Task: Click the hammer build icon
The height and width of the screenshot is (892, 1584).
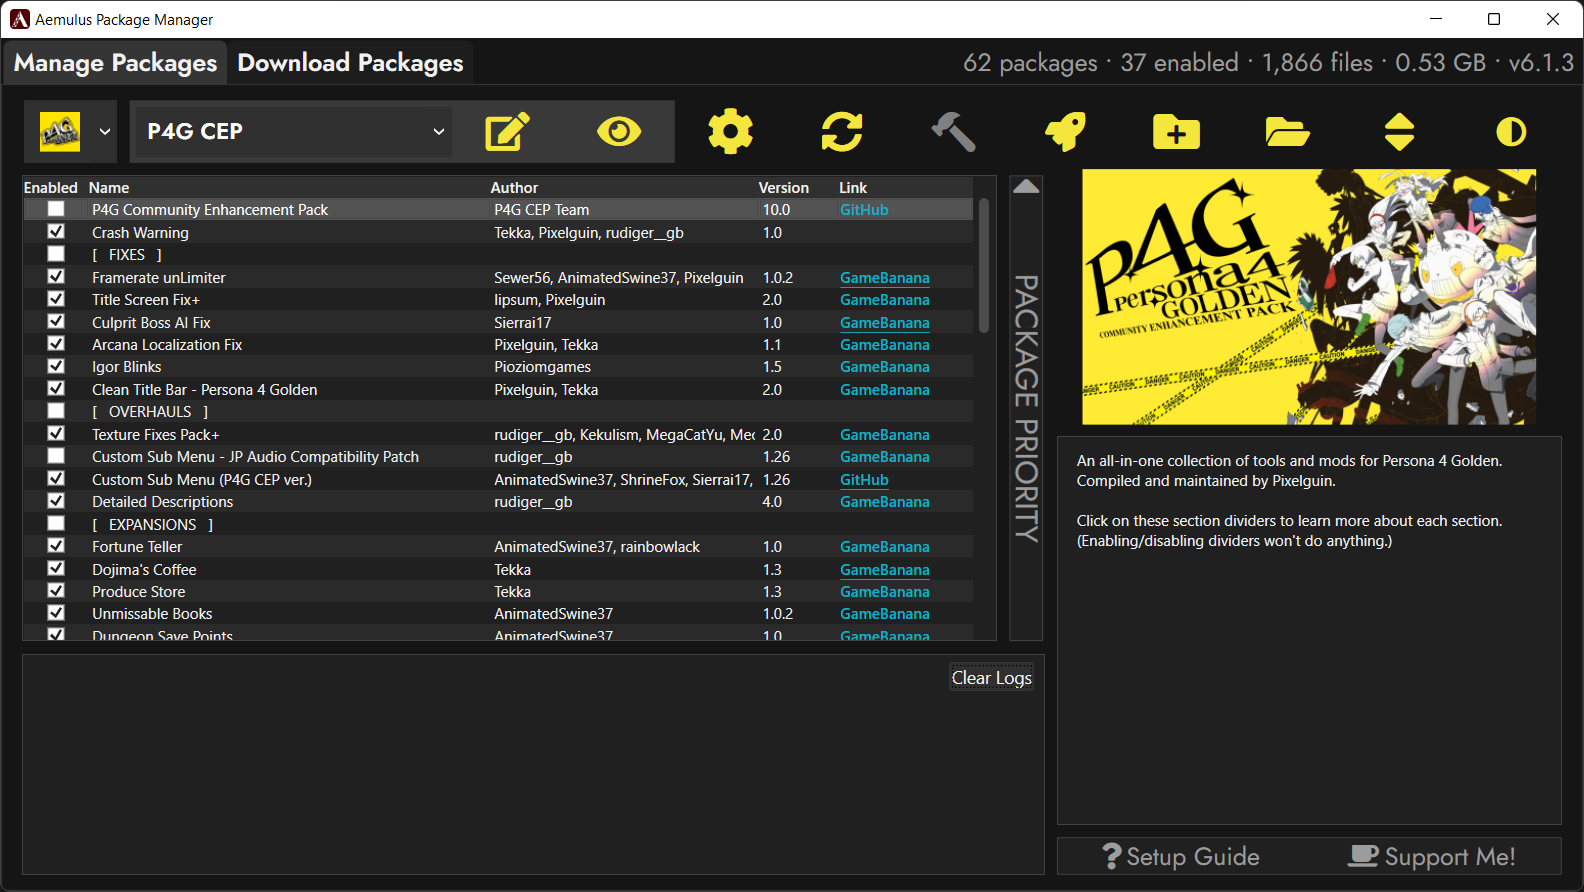Action: (x=953, y=131)
